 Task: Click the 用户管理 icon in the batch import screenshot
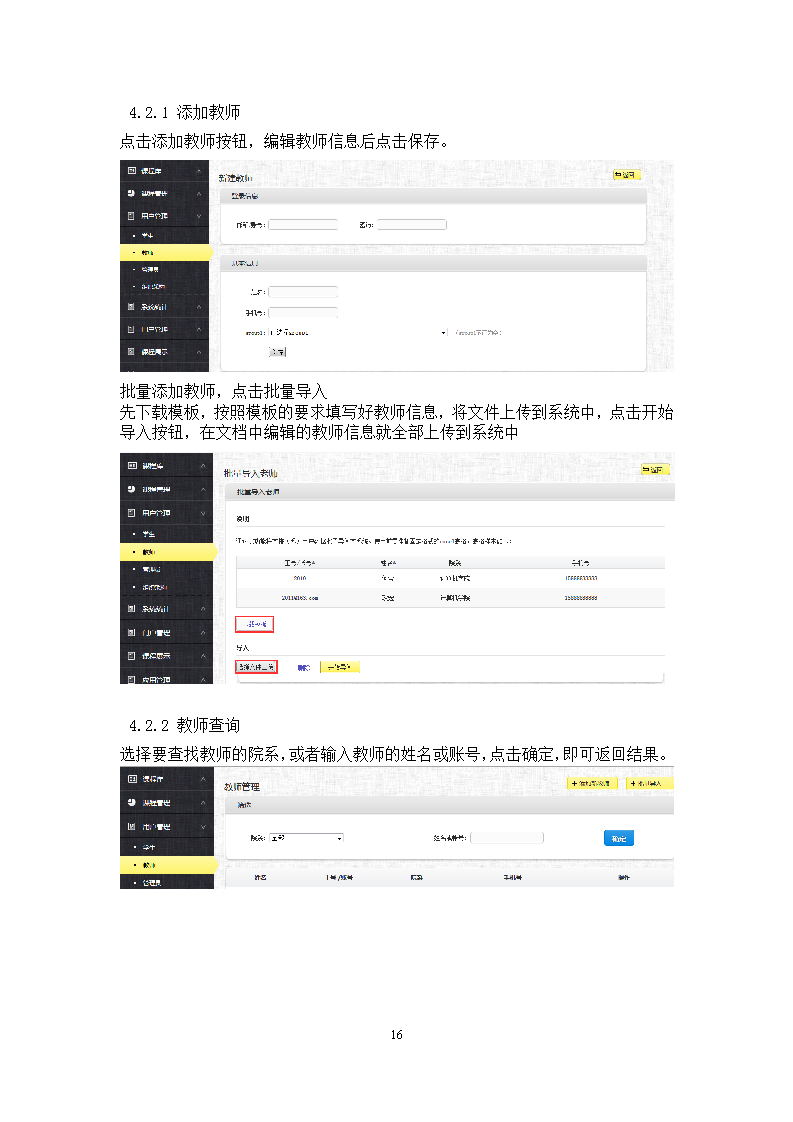click(132, 513)
